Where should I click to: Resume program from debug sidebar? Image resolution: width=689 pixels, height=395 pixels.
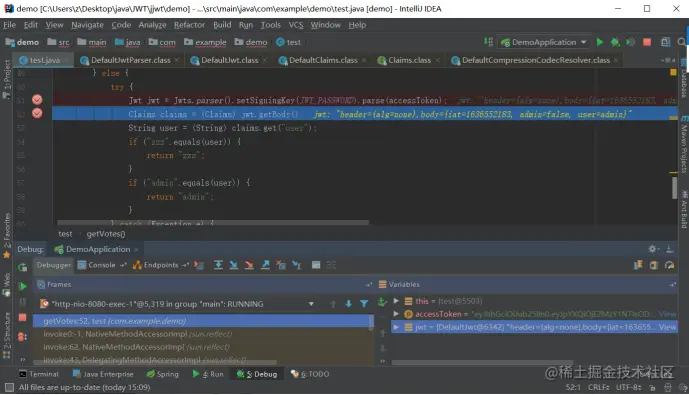pyautogui.click(x=22, y=286)
